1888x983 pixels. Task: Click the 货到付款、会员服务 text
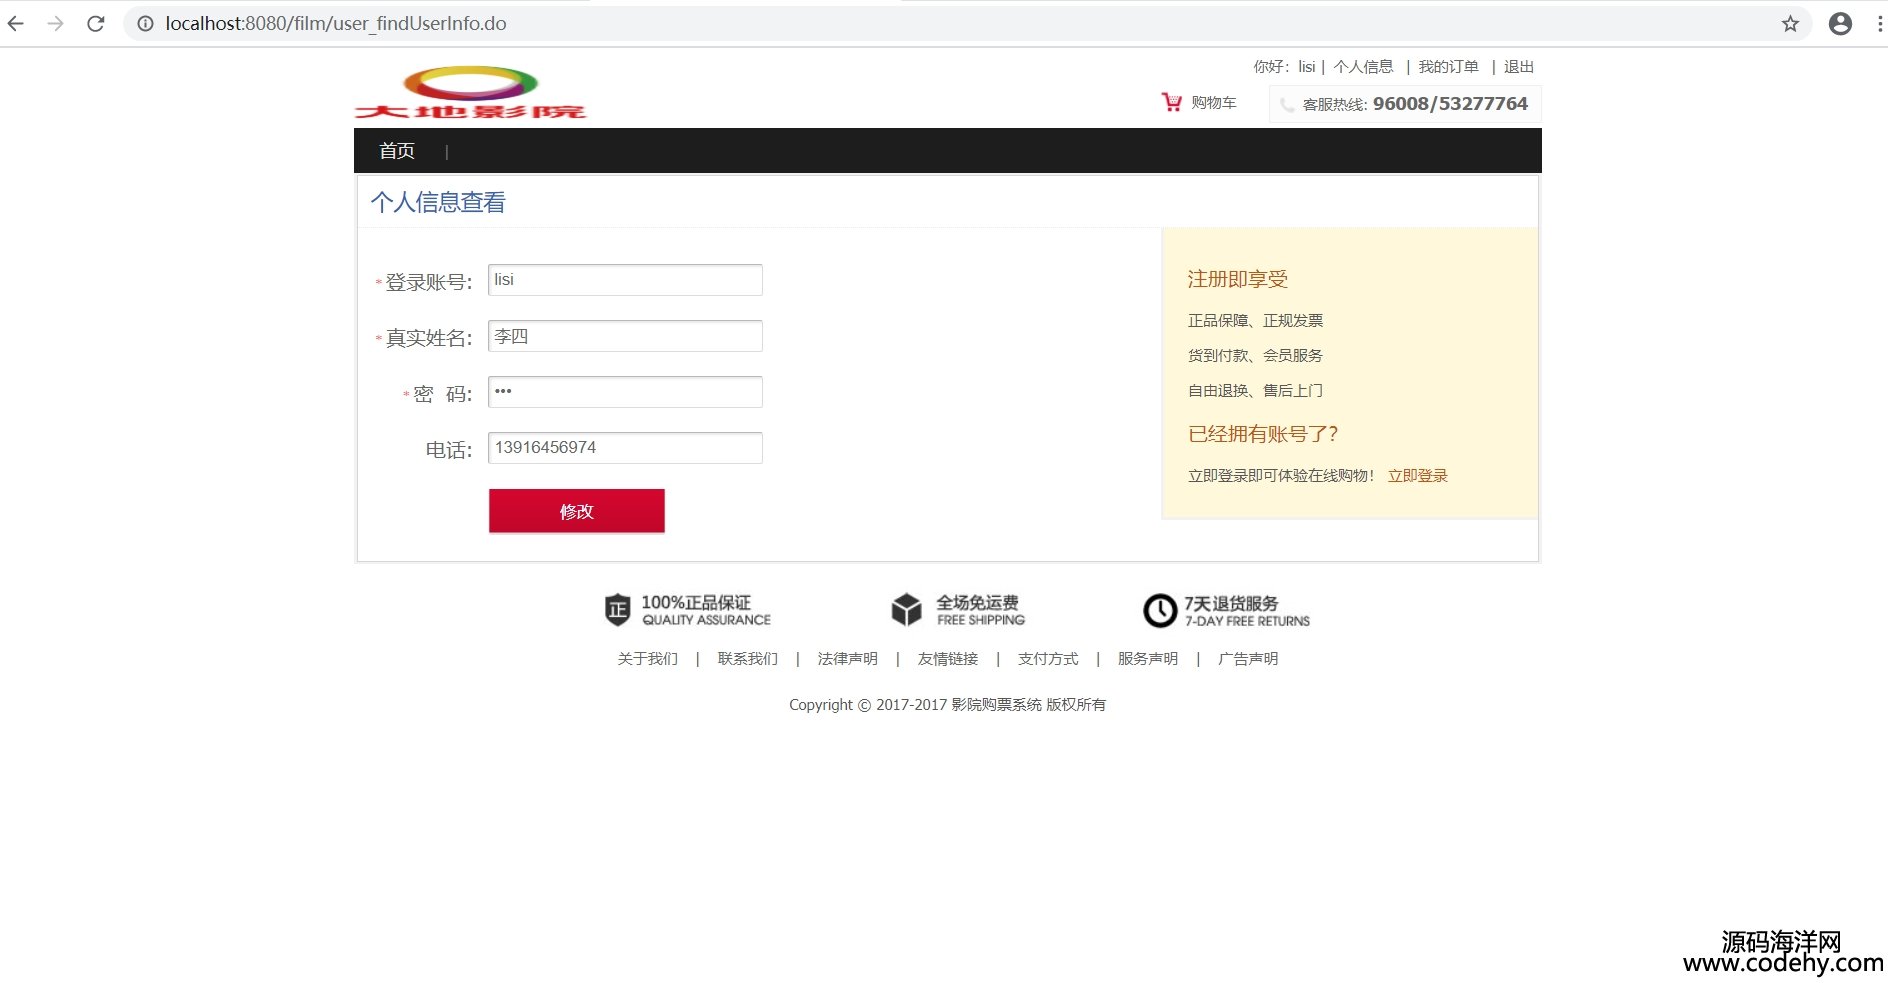pos(1256,356)
